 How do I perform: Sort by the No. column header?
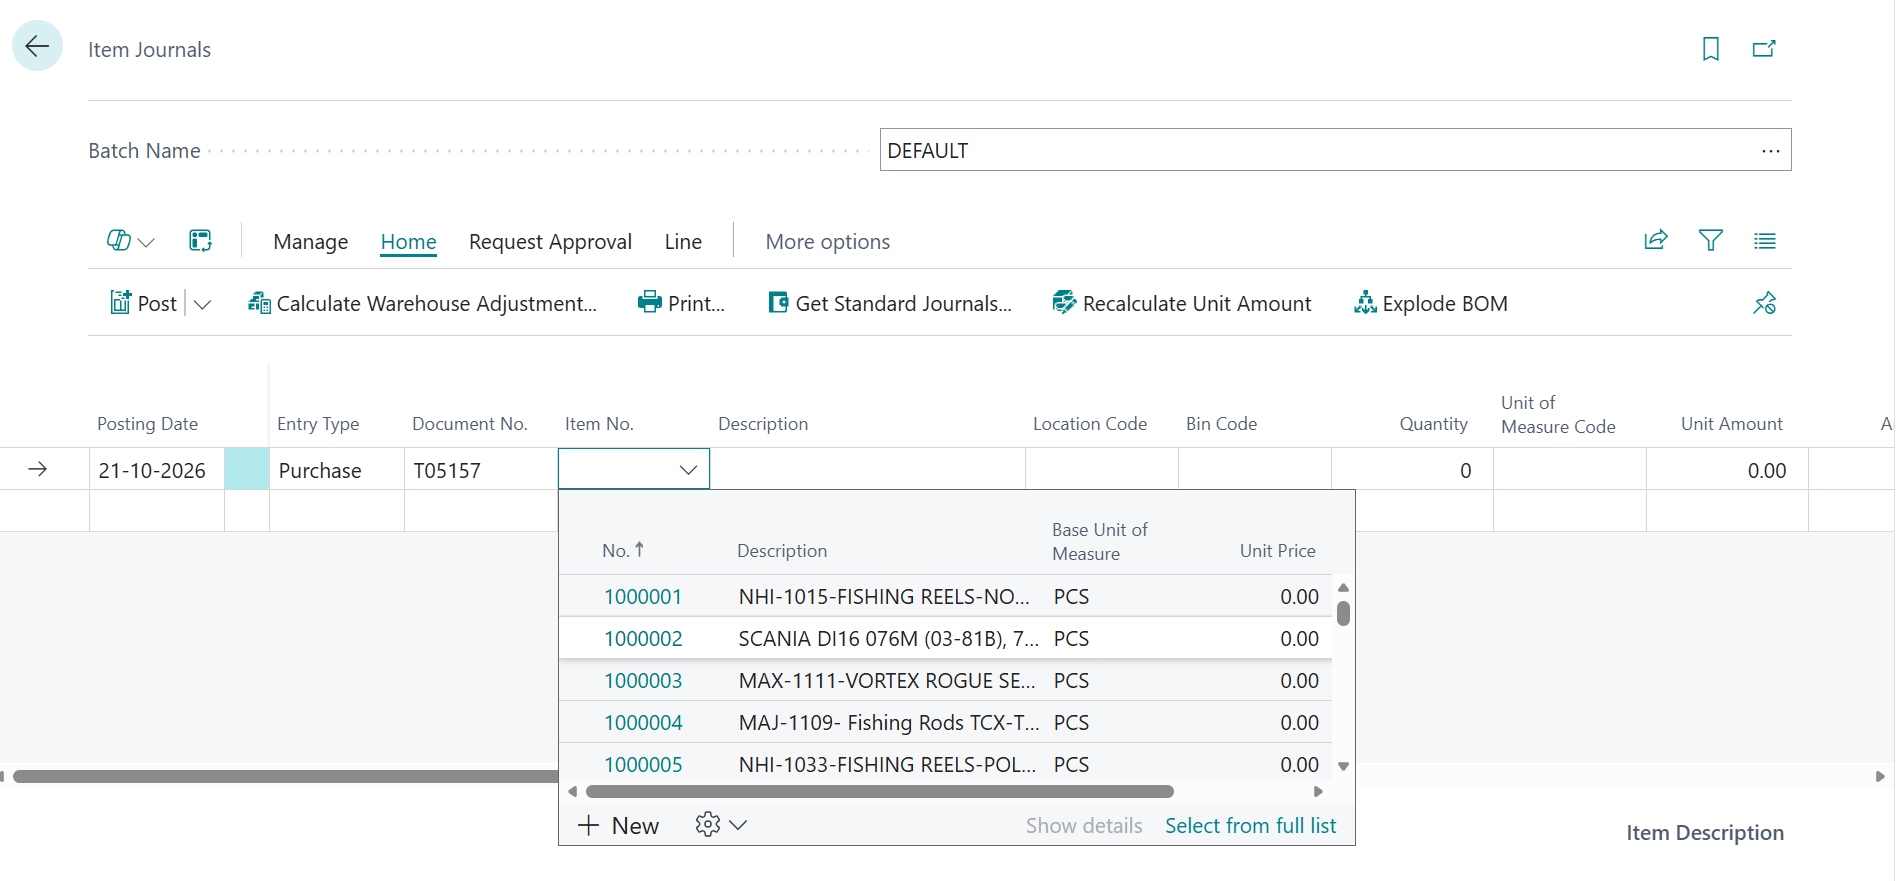(622, 550)
